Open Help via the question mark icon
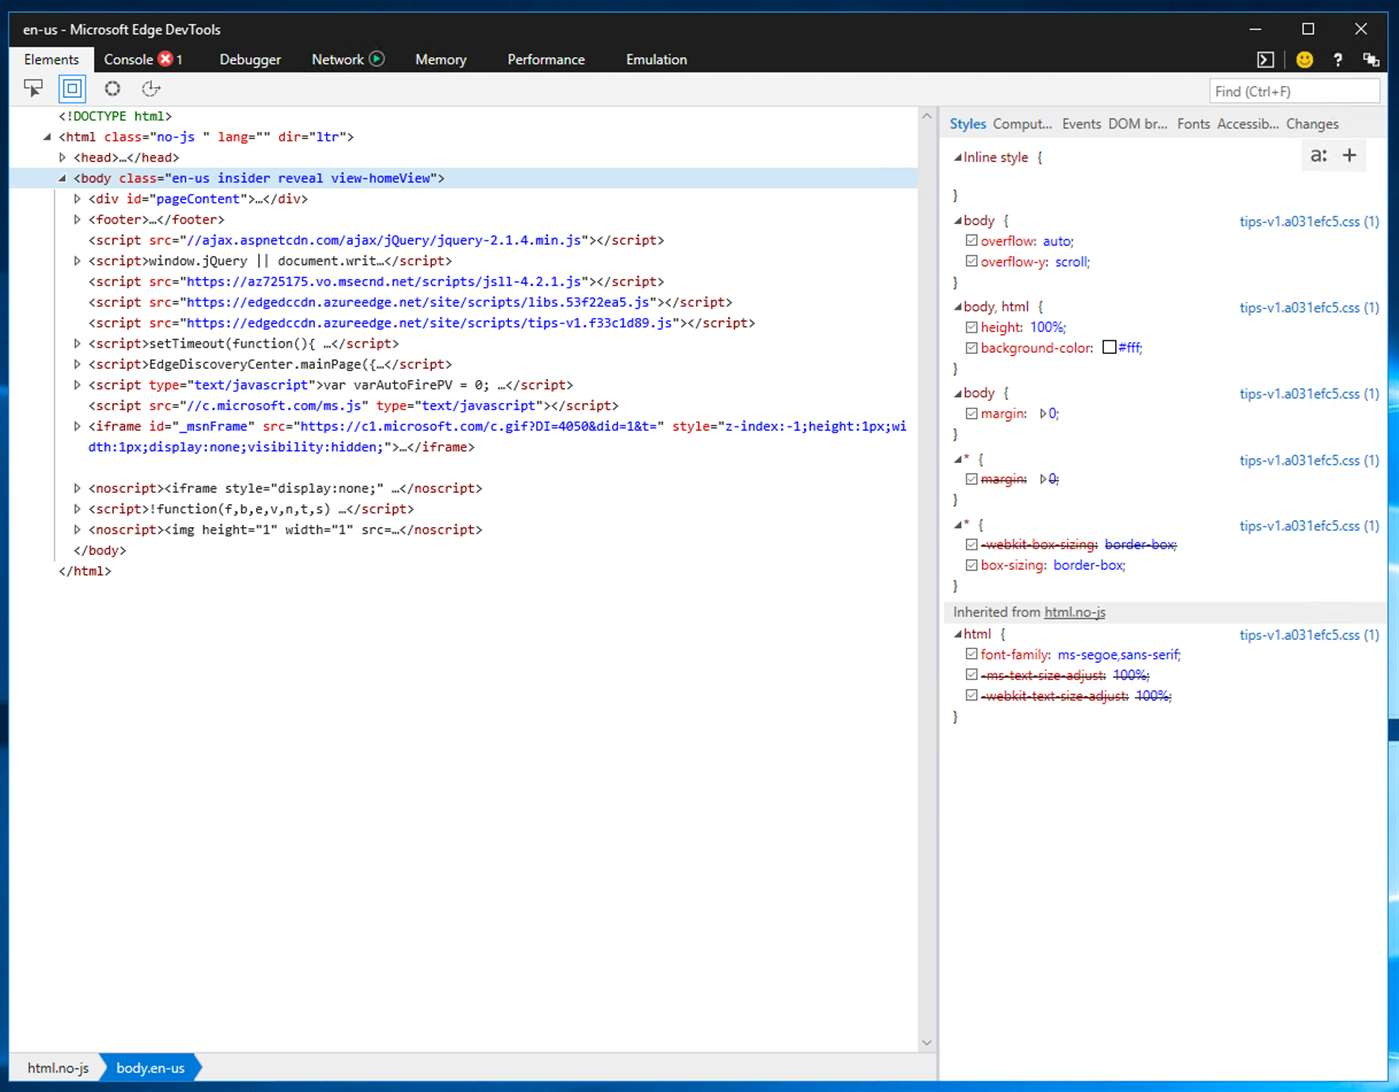 (1337, 60)
